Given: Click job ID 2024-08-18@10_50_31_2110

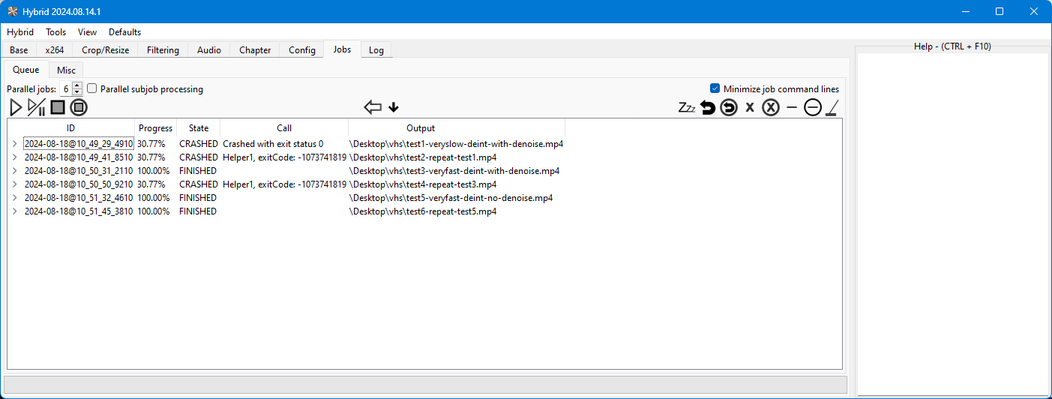Looking at the screenshot, I should pos(78,171).
